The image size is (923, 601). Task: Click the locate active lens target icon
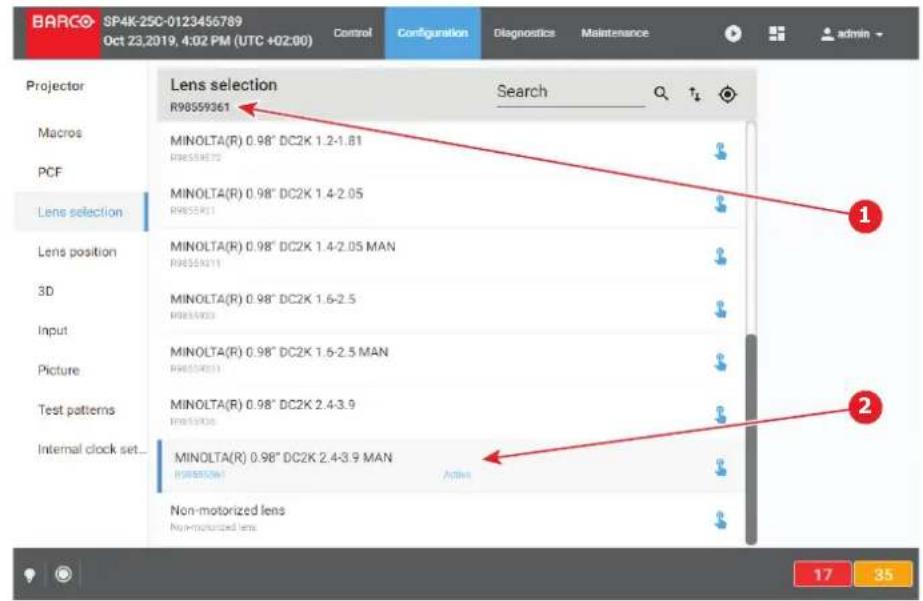tap(728, 94)
